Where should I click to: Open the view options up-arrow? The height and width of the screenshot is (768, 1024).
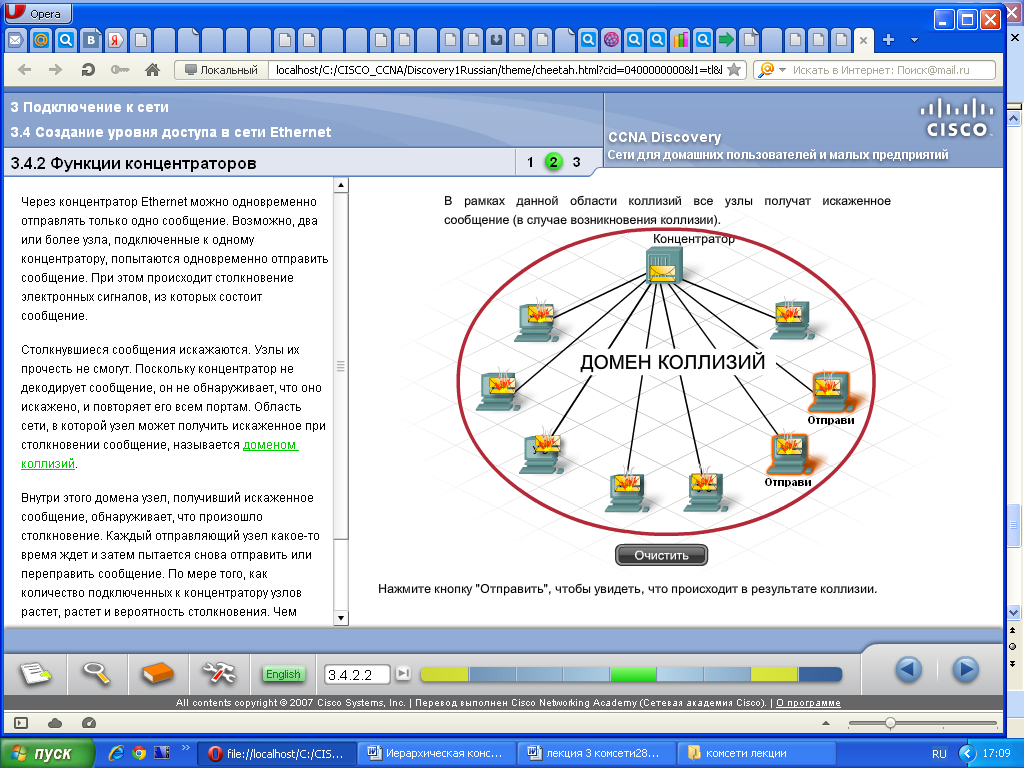tap(826, 723)
